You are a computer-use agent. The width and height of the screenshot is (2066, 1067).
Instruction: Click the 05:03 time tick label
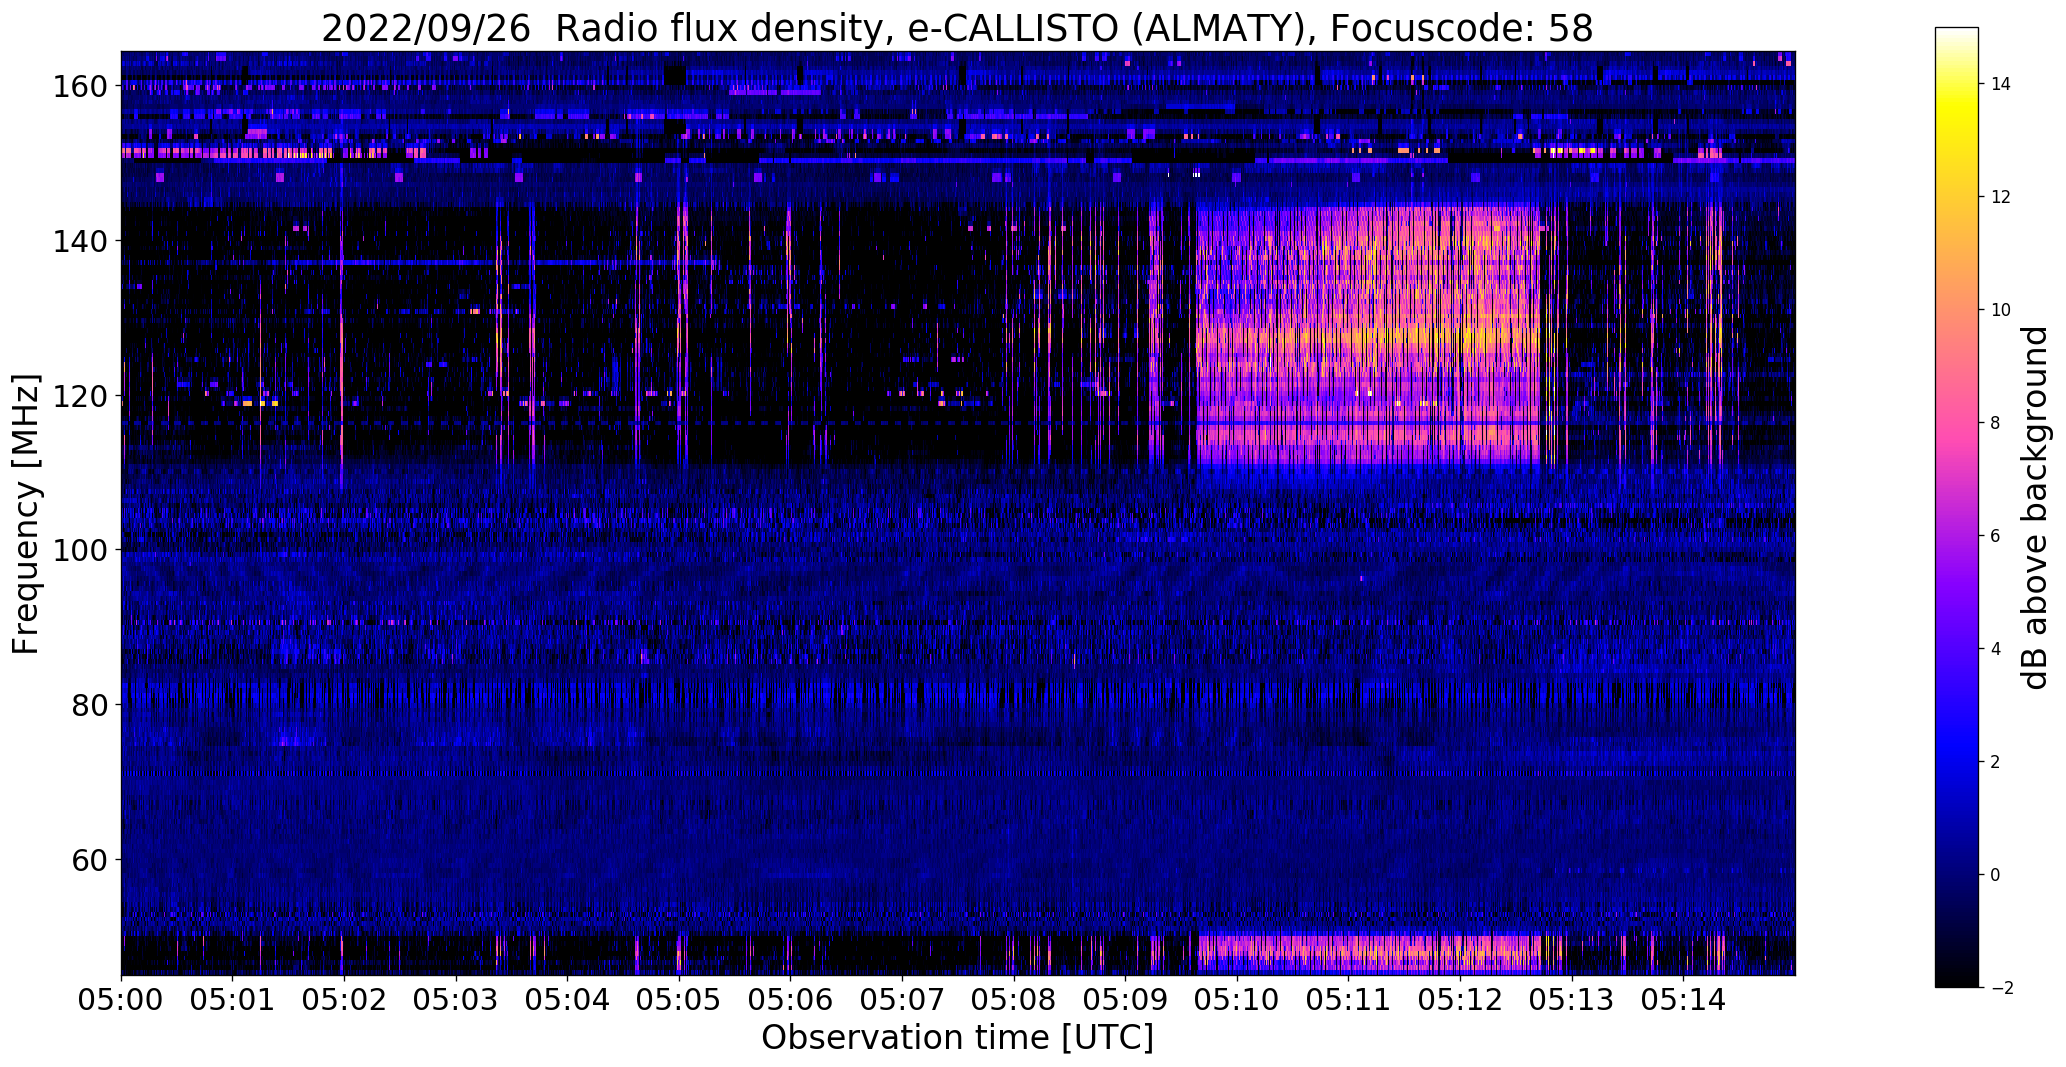pyautogui.click(x=456, y=1000)
